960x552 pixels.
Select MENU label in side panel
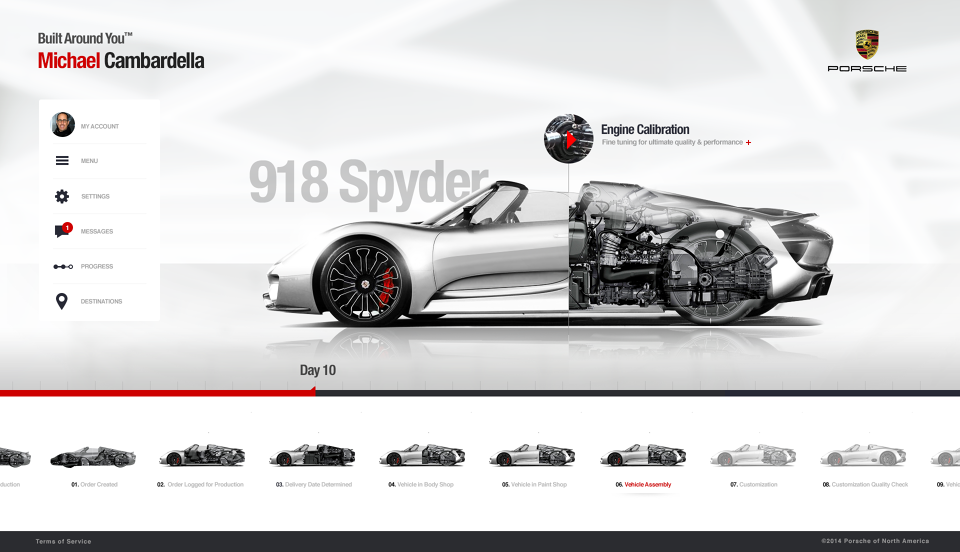click(89, 161)
